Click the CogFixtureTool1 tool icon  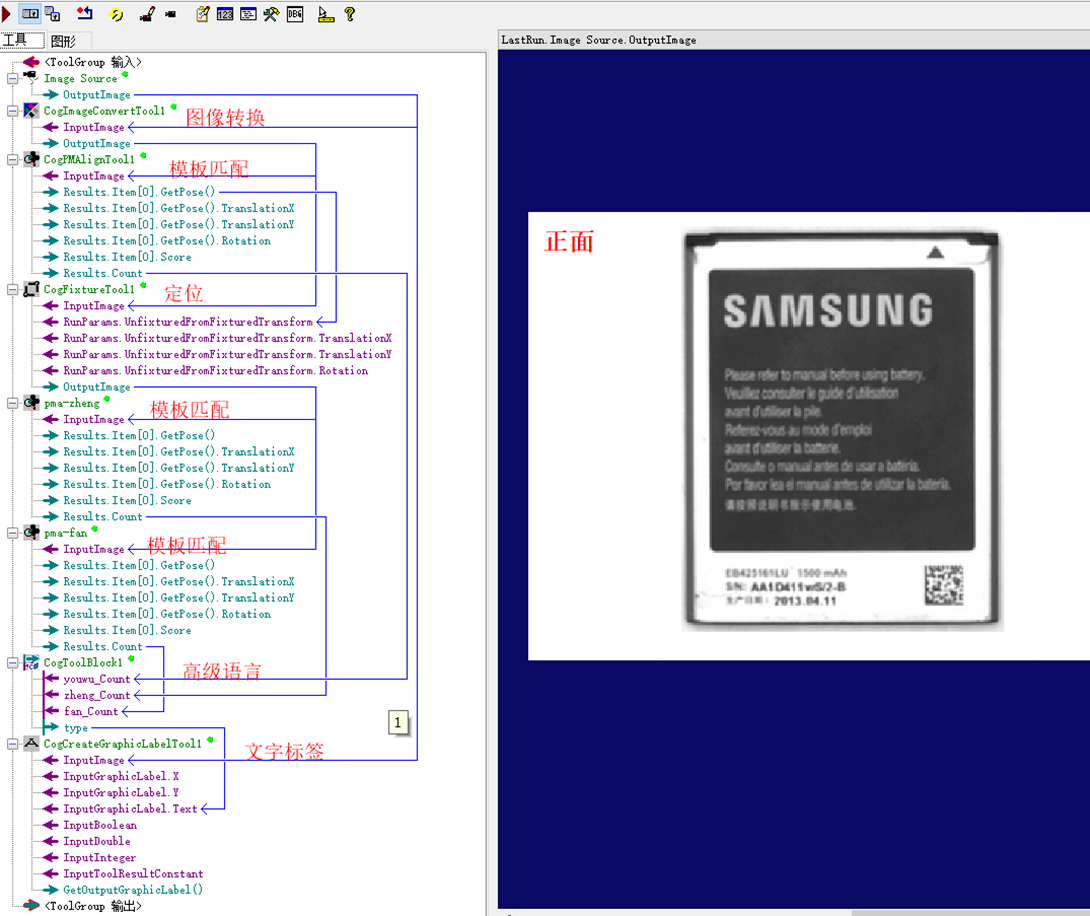click(31, 289)
